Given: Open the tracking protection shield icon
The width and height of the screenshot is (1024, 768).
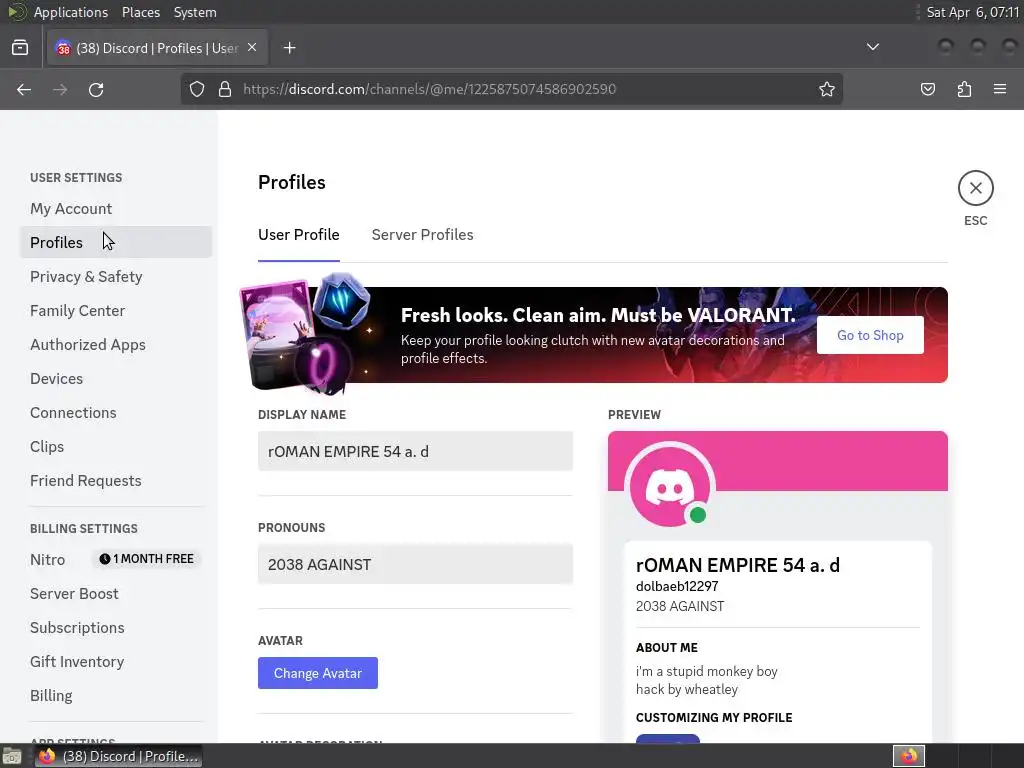Looking at the screenshot, I should [x=197, y=89].
